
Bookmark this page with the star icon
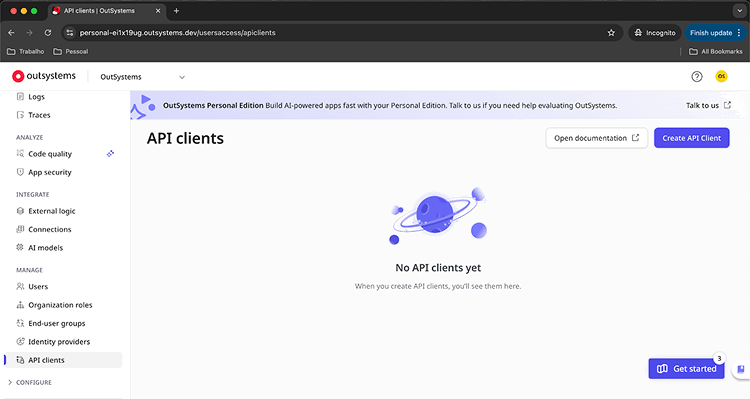611,33
